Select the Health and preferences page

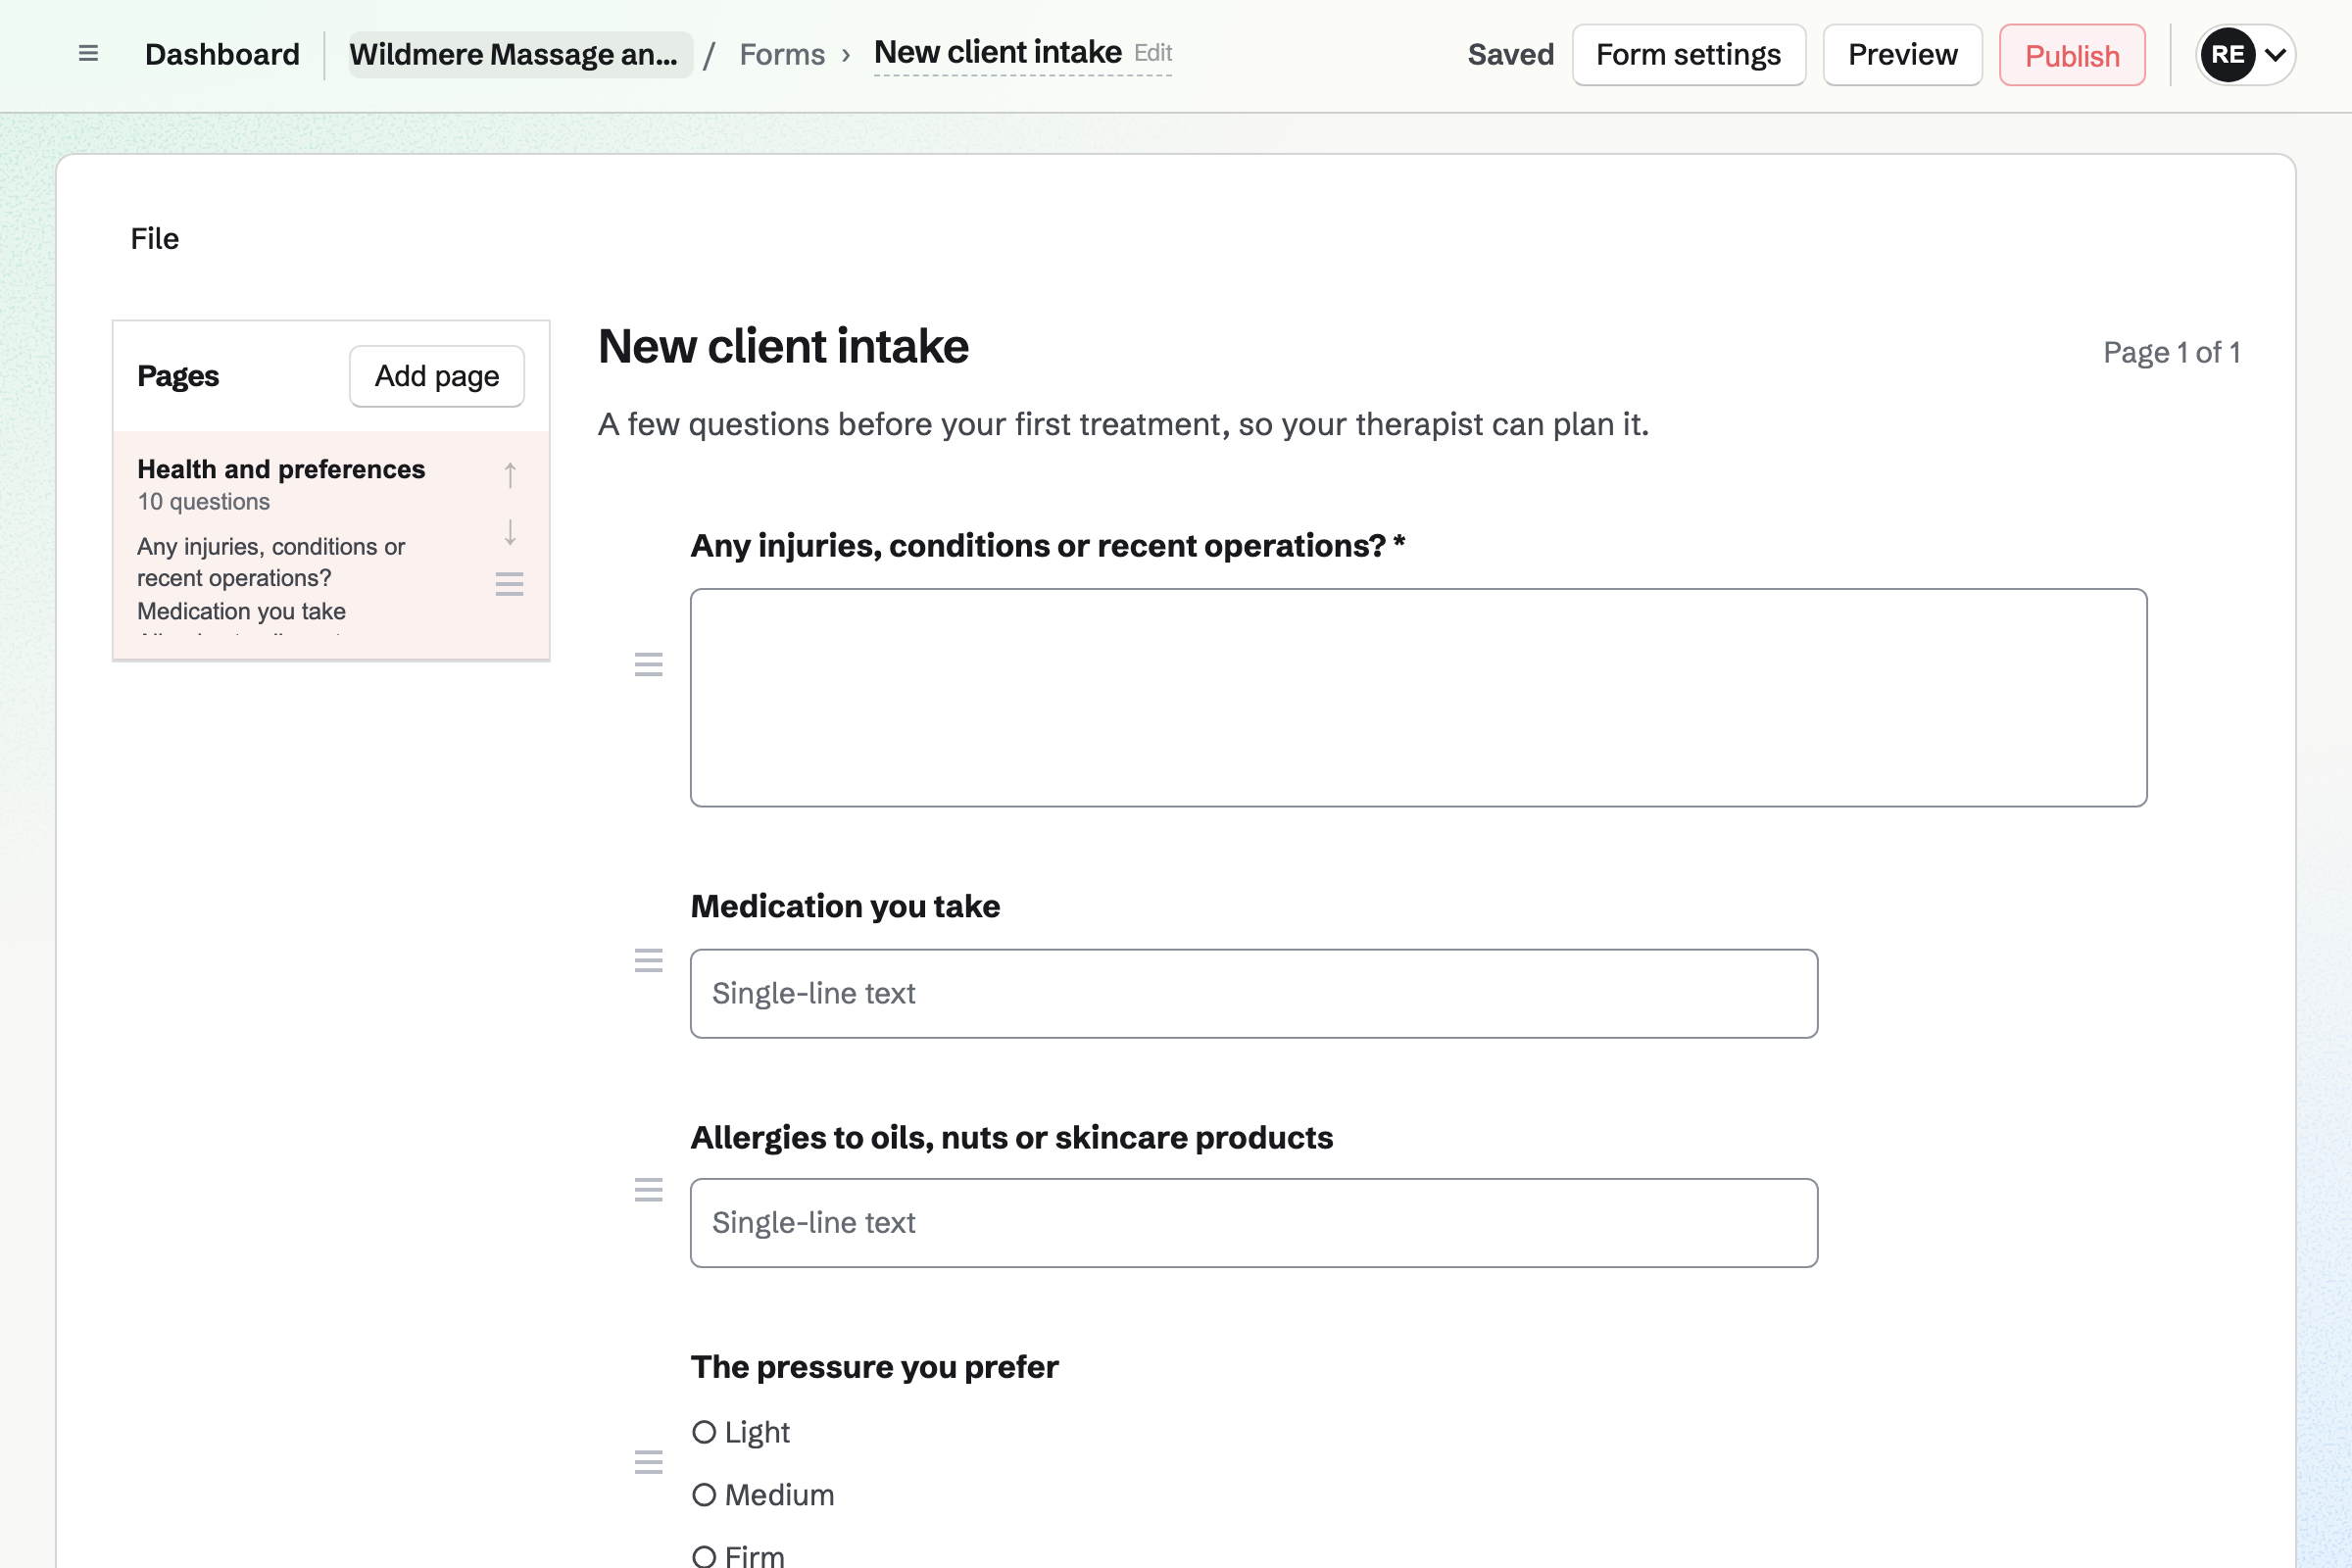pos(331,545)
